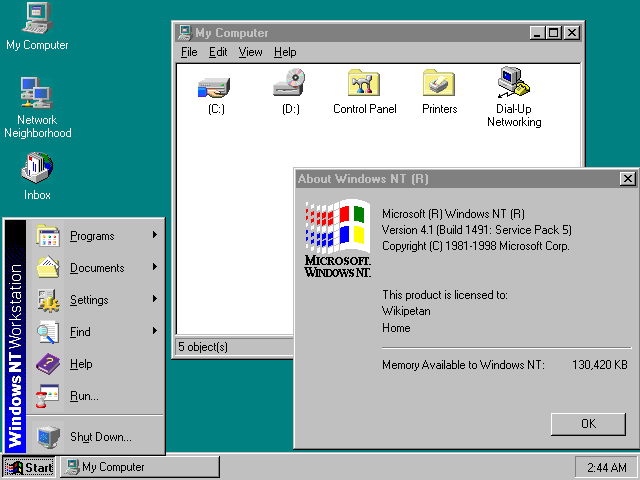The width and height of the screenshot is (640, 480).
Task: Choose Run... label in the Start menu
Action: (84, 396)
